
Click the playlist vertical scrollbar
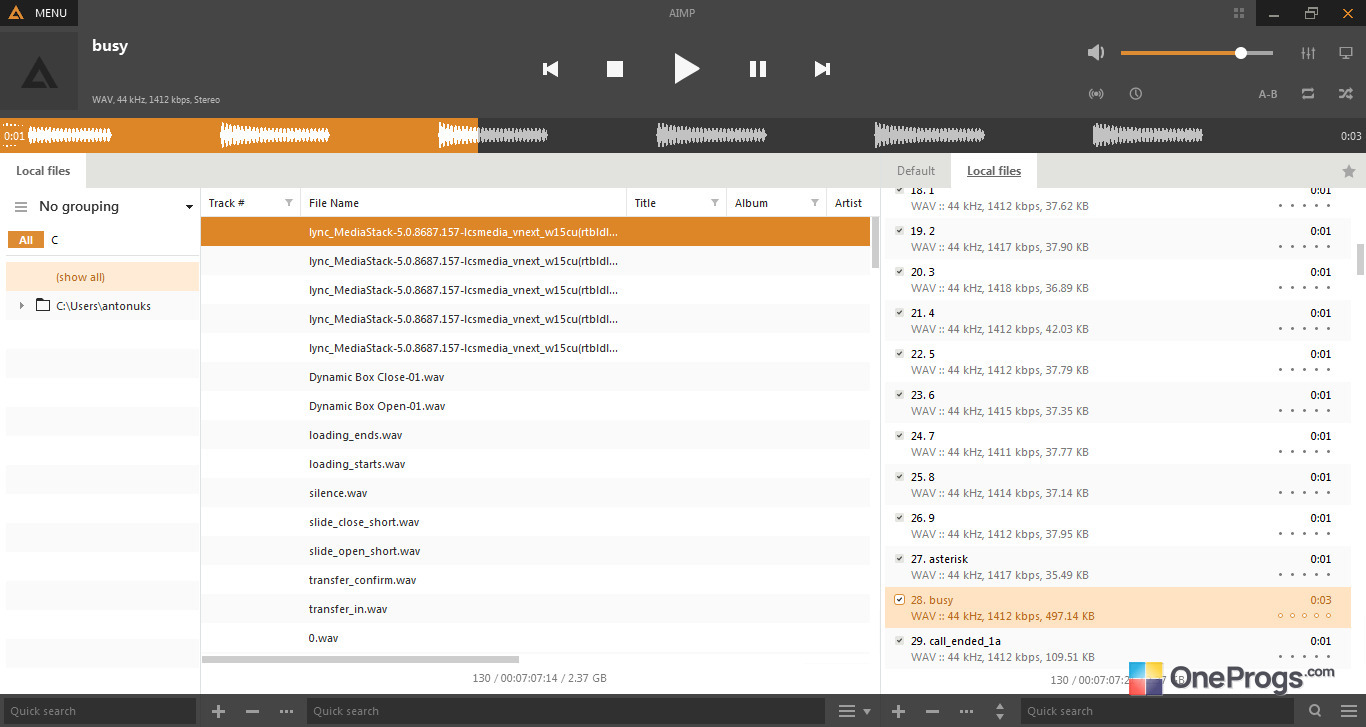(x=1360, y=259)
